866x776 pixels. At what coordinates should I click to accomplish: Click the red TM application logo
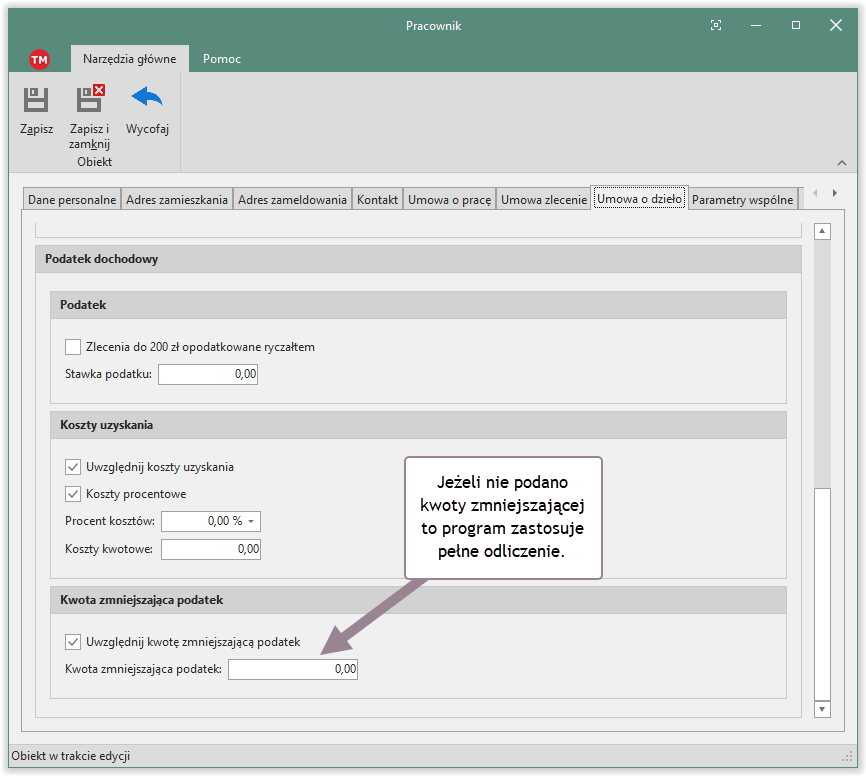pyautogui.click(x=40, y=59)
